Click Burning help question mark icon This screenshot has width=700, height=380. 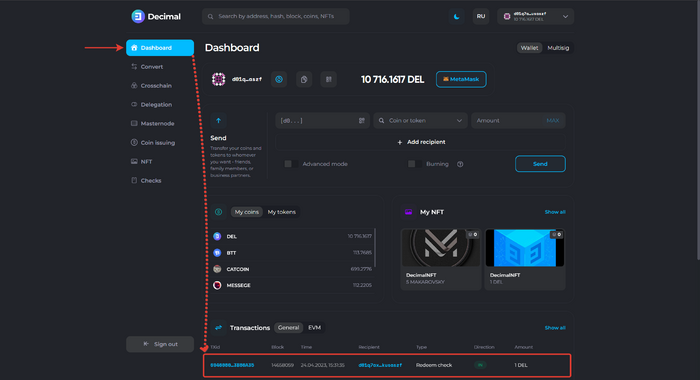[x=460, y=164]
